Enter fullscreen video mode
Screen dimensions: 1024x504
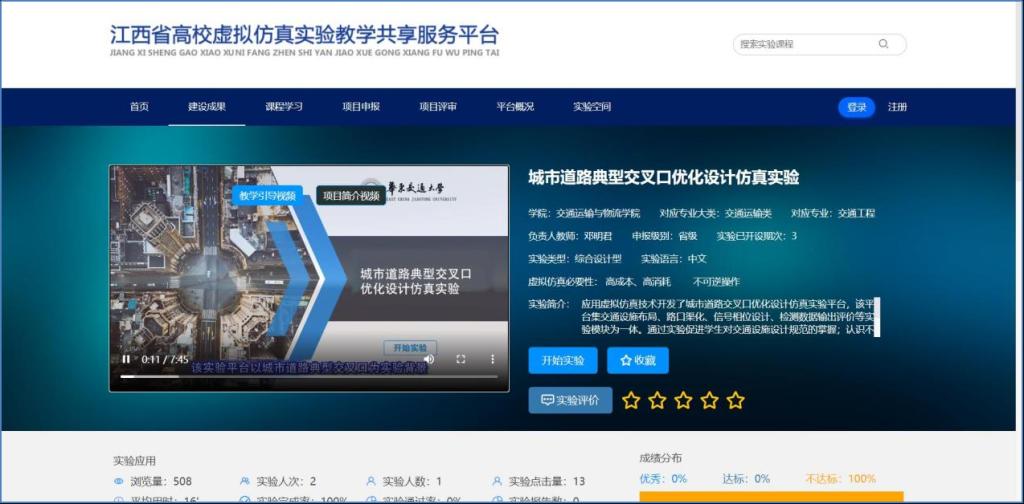click(461, 359)
